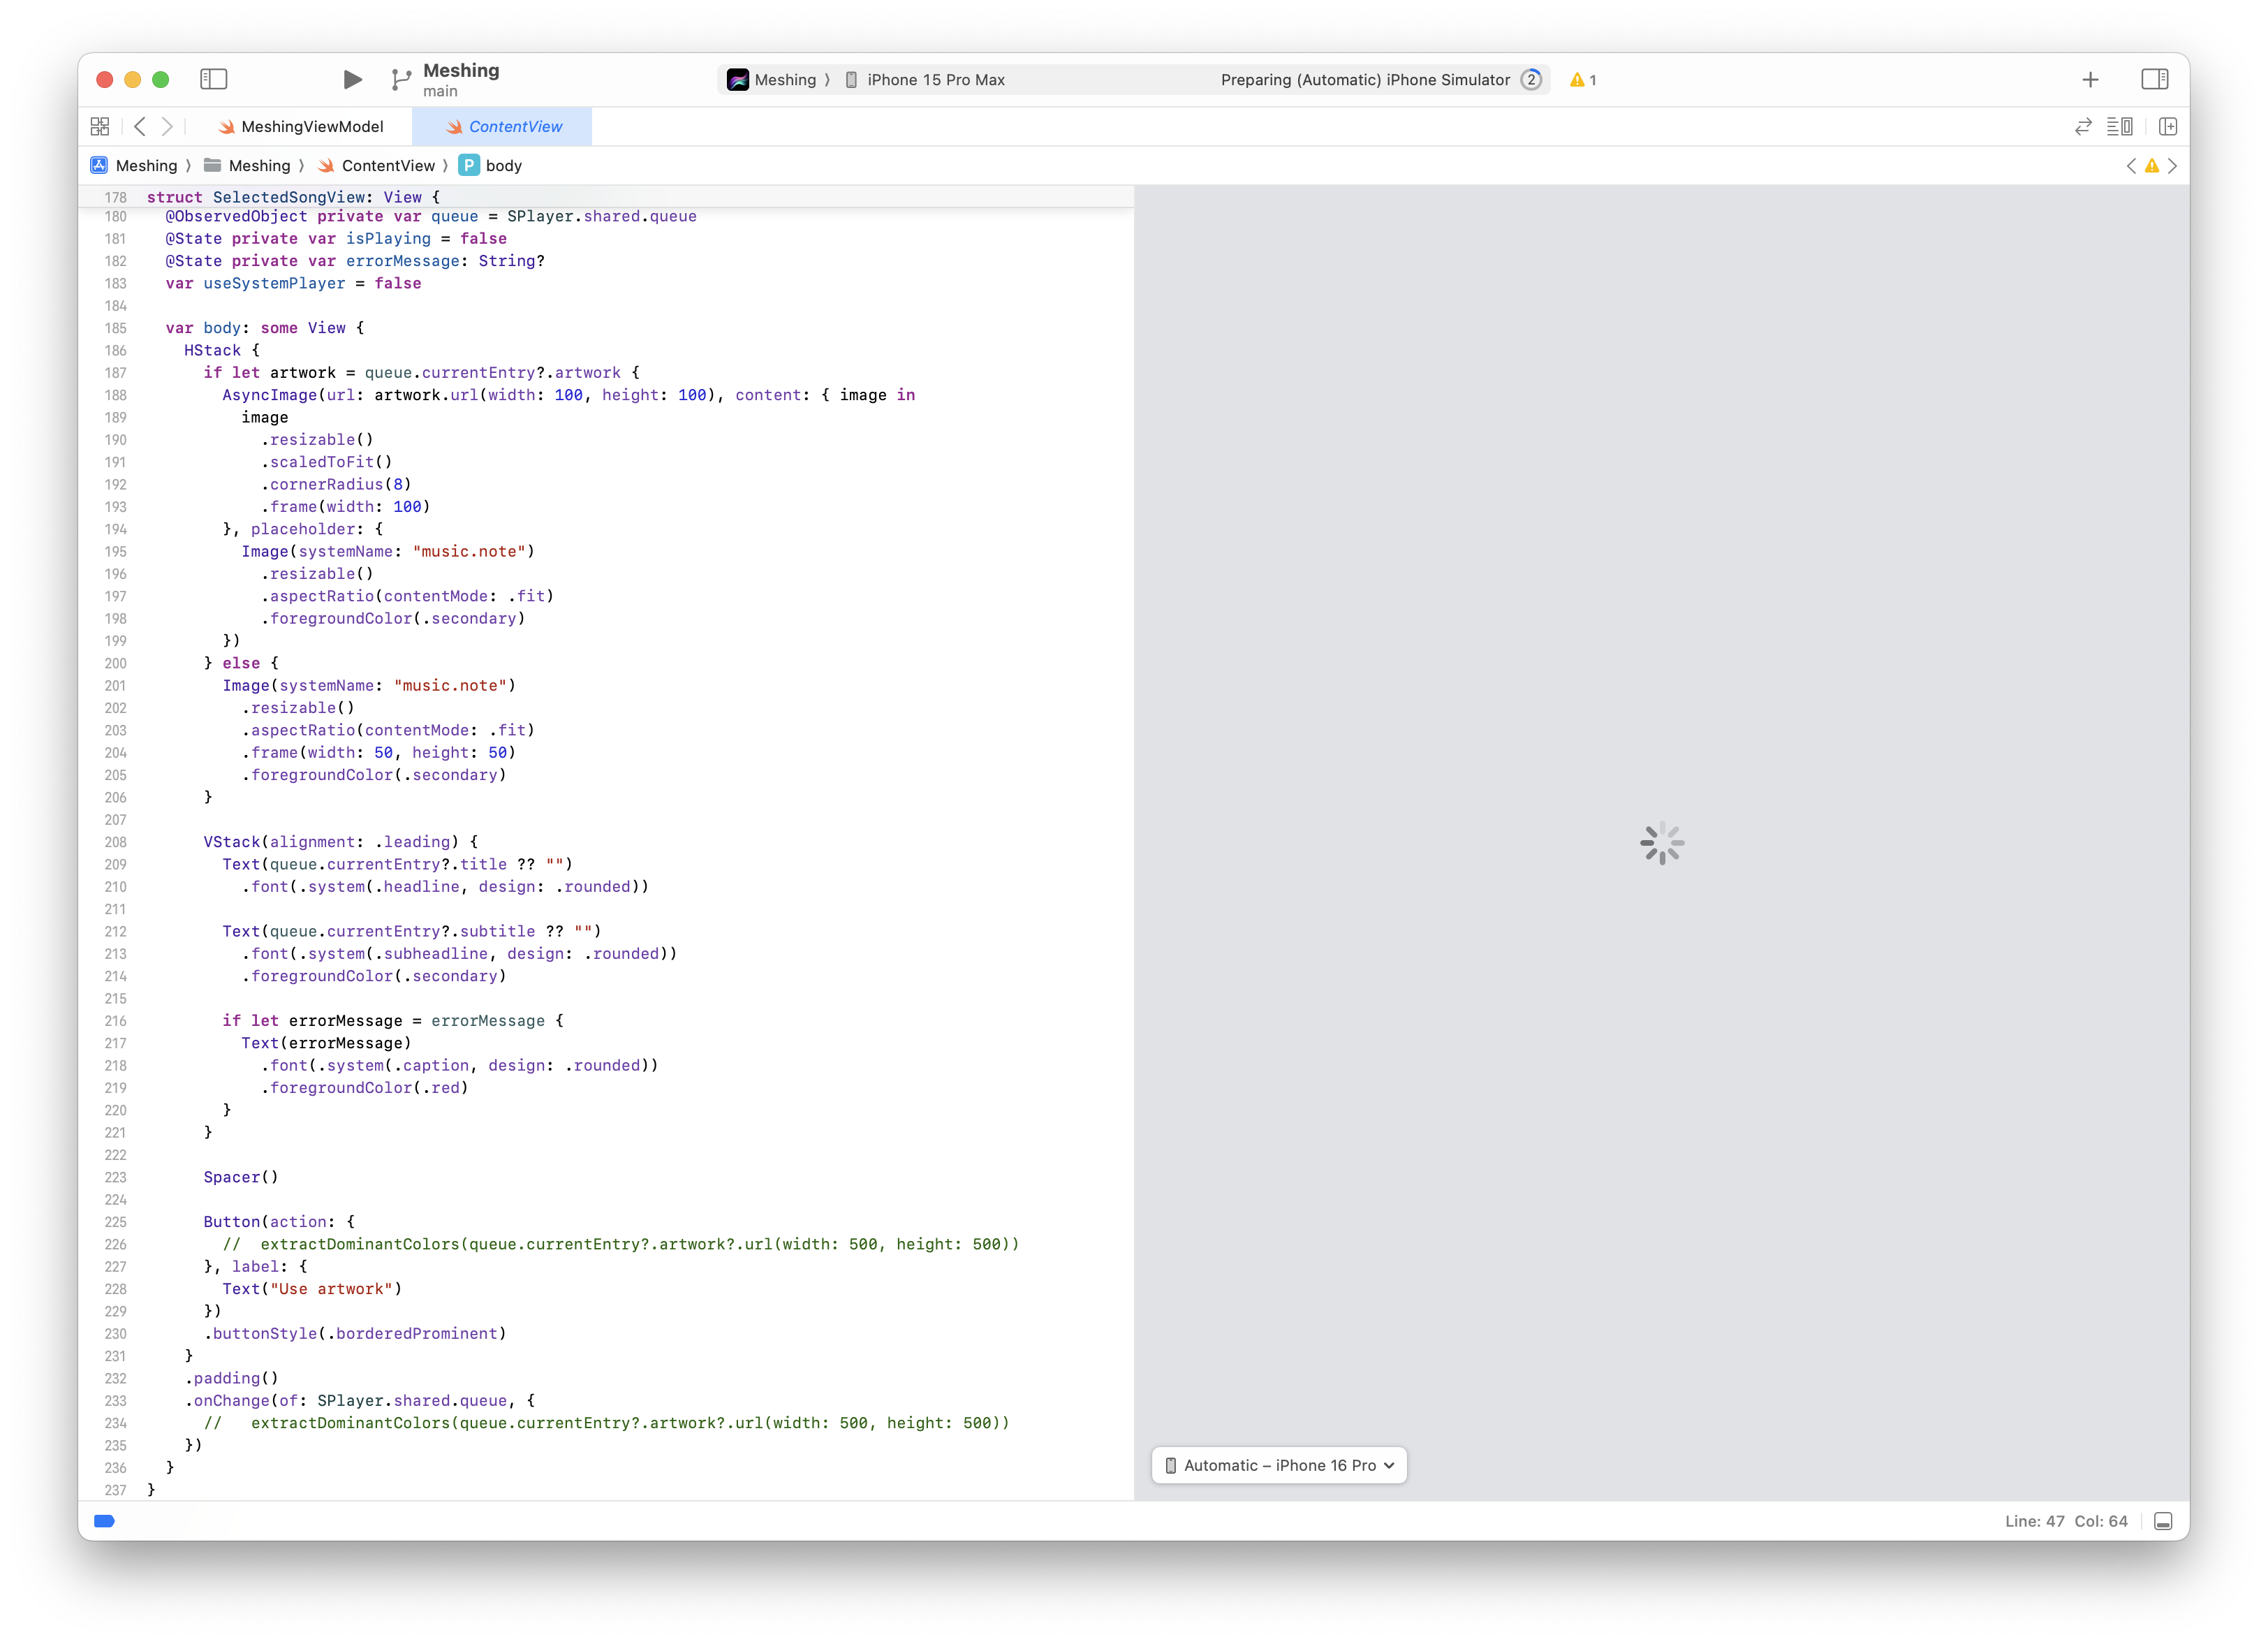
Task: Click the activity count badge showing 2
Action: click(1530, 80)
